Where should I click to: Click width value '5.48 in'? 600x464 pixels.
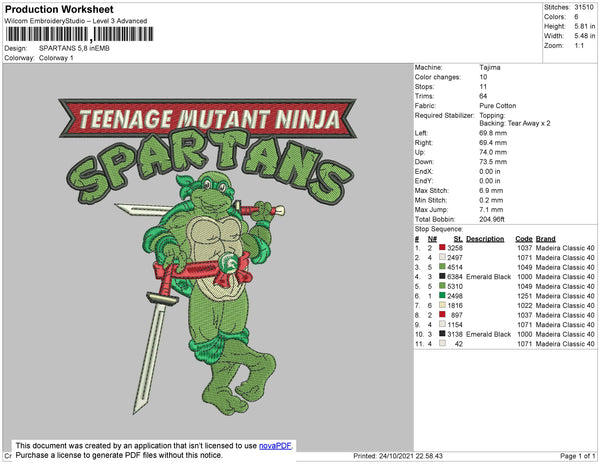(585, 36)
